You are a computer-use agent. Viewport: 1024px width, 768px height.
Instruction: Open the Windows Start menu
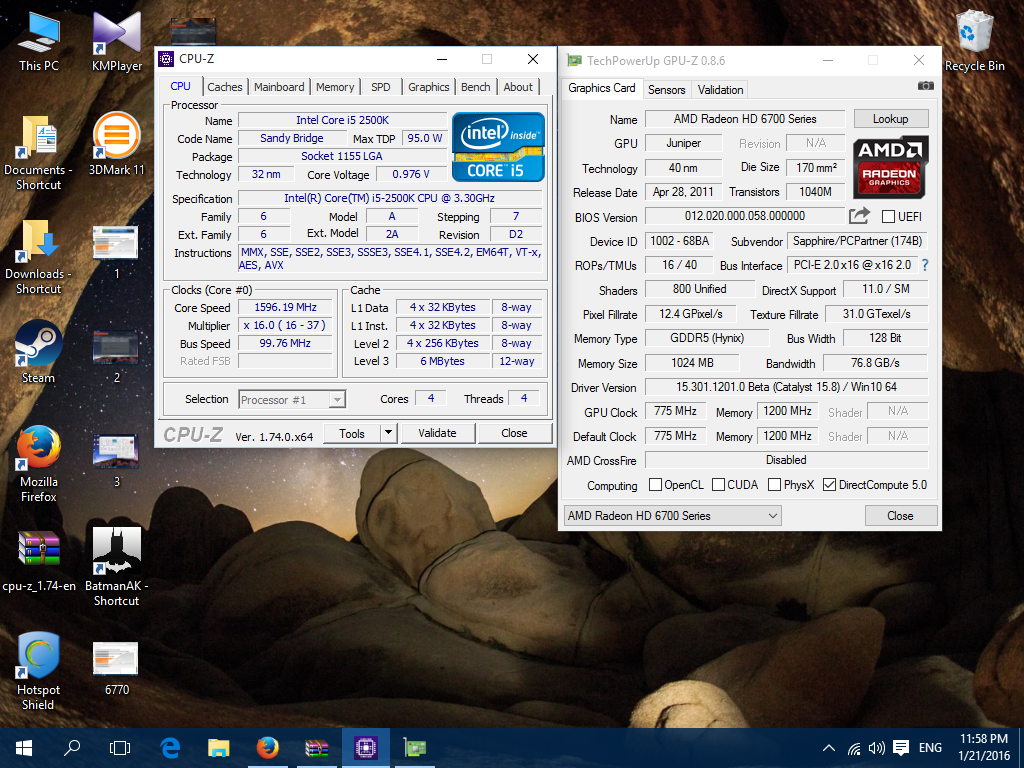pos(24,748)
